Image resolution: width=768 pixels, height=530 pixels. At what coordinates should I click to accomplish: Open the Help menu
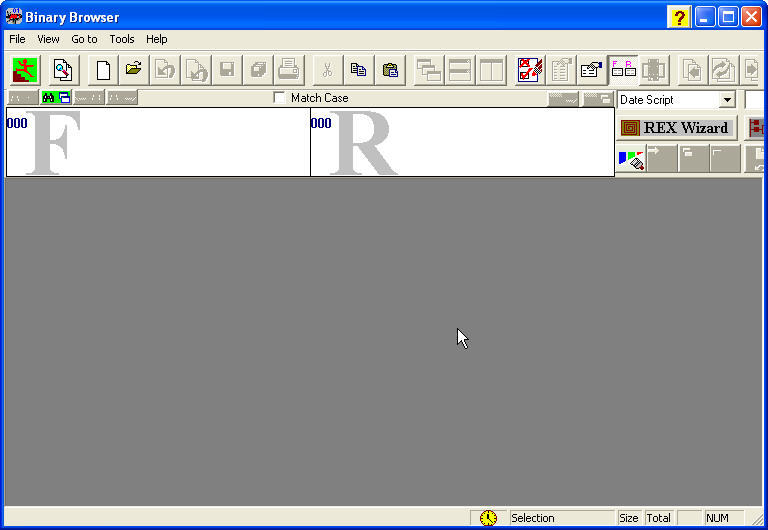coord(157,39)
